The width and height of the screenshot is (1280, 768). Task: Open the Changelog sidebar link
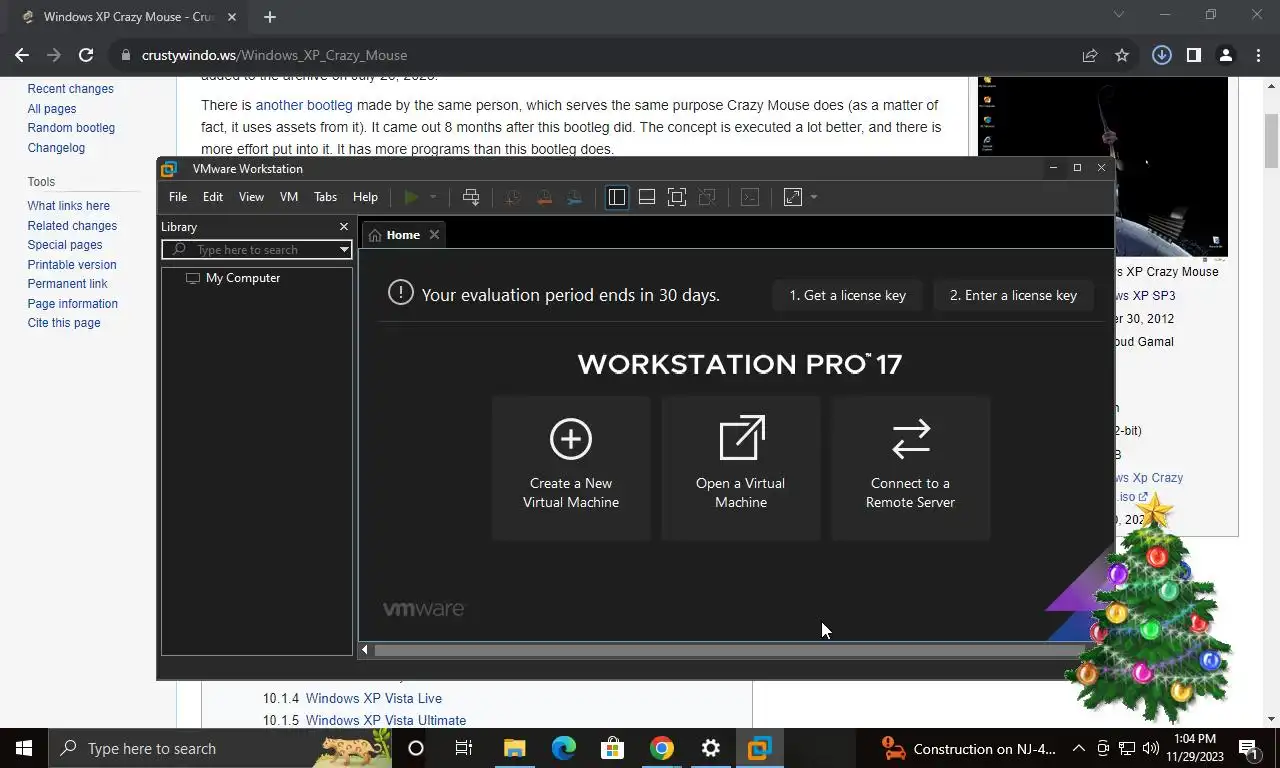(x=56, y=148)
